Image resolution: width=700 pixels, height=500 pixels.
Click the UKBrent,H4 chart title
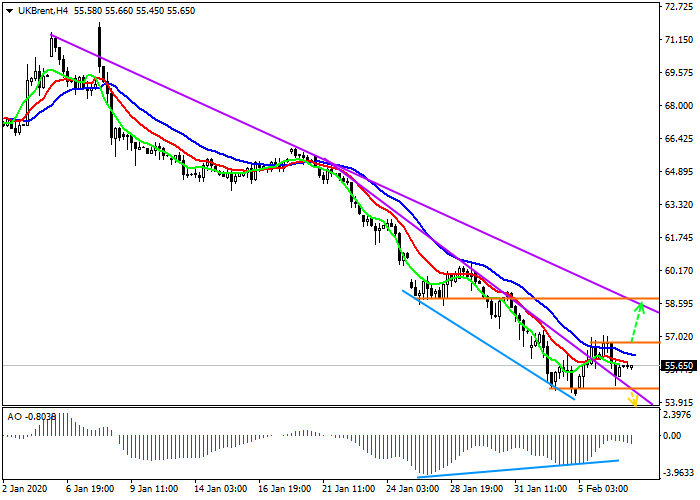[x=42, y=9]
